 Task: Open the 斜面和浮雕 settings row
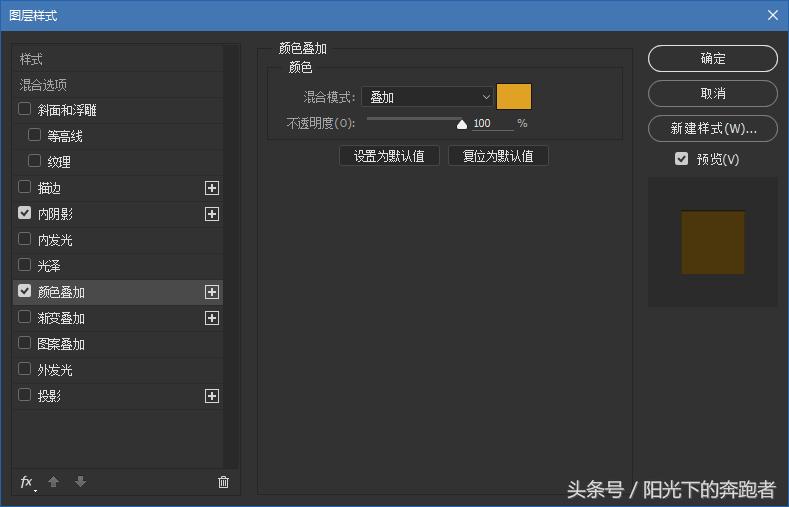118,110
